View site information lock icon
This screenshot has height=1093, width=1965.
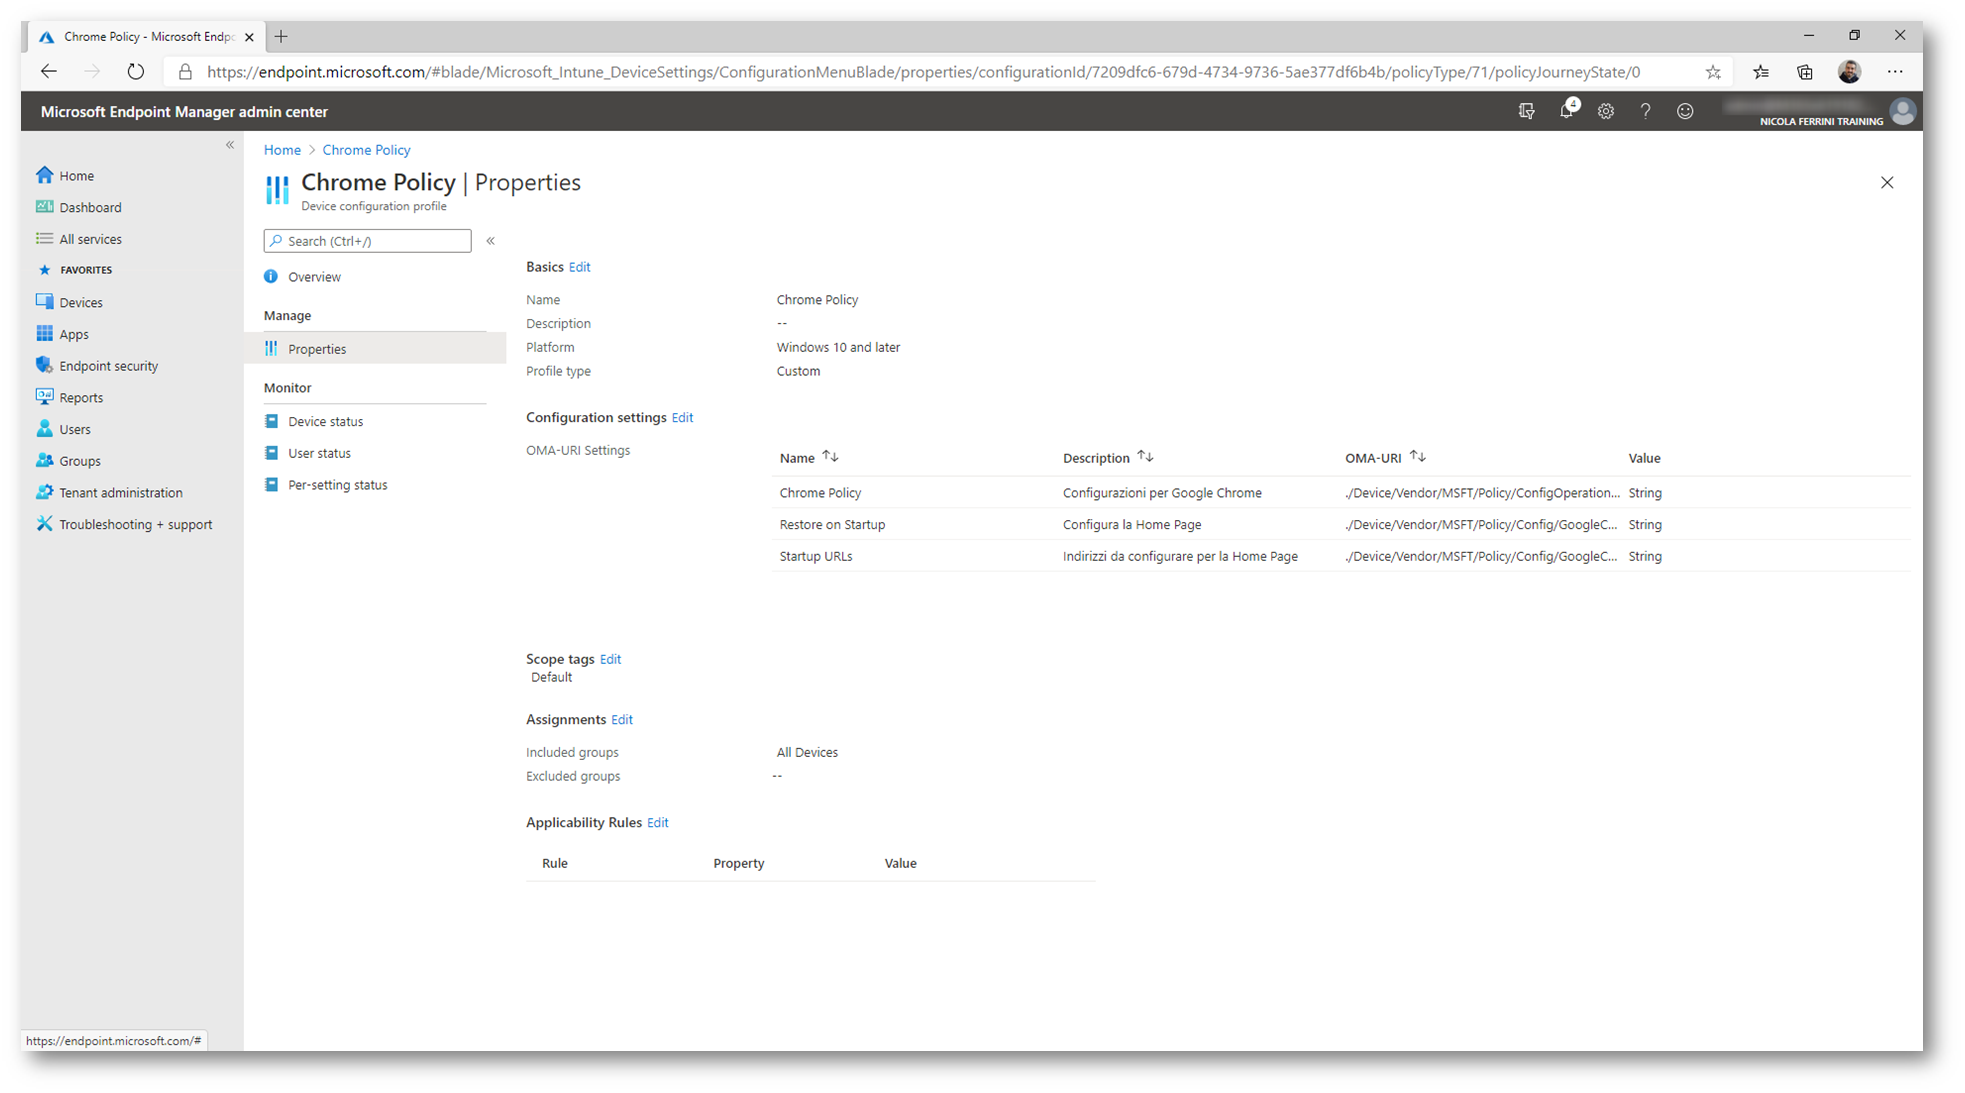click(185, 72)
